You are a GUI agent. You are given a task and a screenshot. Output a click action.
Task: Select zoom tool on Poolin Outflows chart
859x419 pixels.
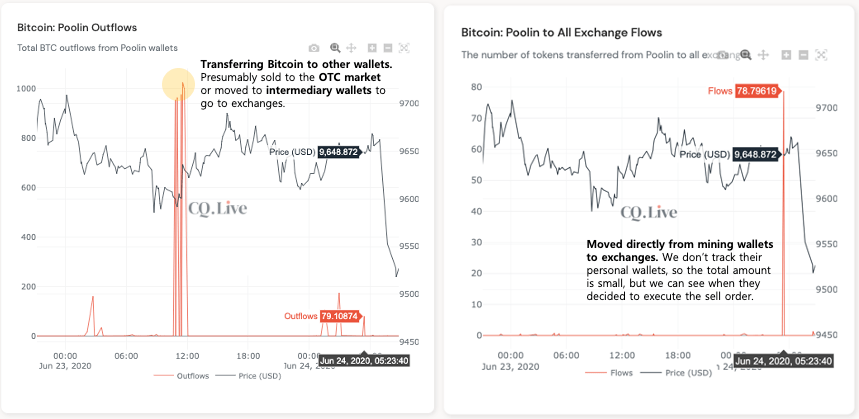tap(335, 48)
